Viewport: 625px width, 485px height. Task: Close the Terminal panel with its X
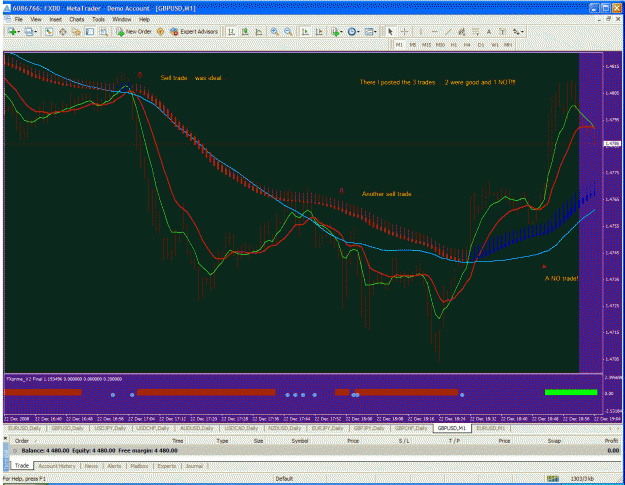[6, 438]
